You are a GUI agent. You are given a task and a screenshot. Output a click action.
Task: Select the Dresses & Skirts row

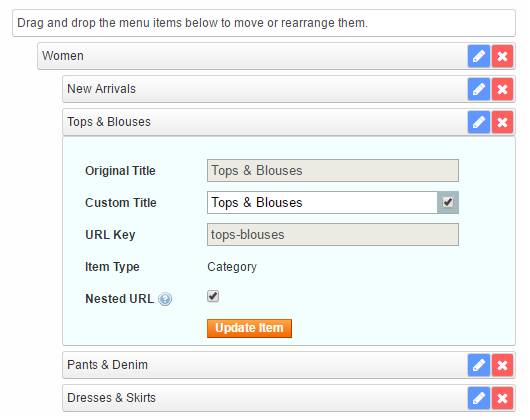pyautogui.click(x=265, y=398)
